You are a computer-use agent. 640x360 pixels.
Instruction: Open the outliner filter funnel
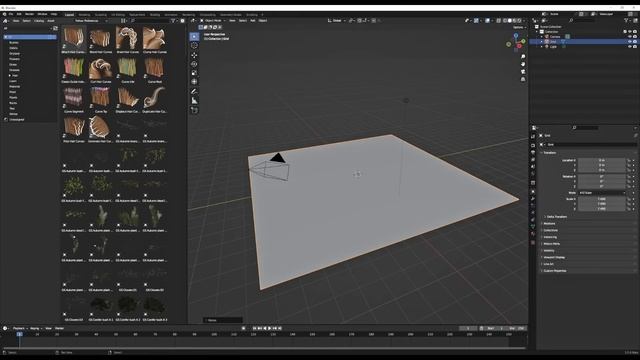point(626,20)
